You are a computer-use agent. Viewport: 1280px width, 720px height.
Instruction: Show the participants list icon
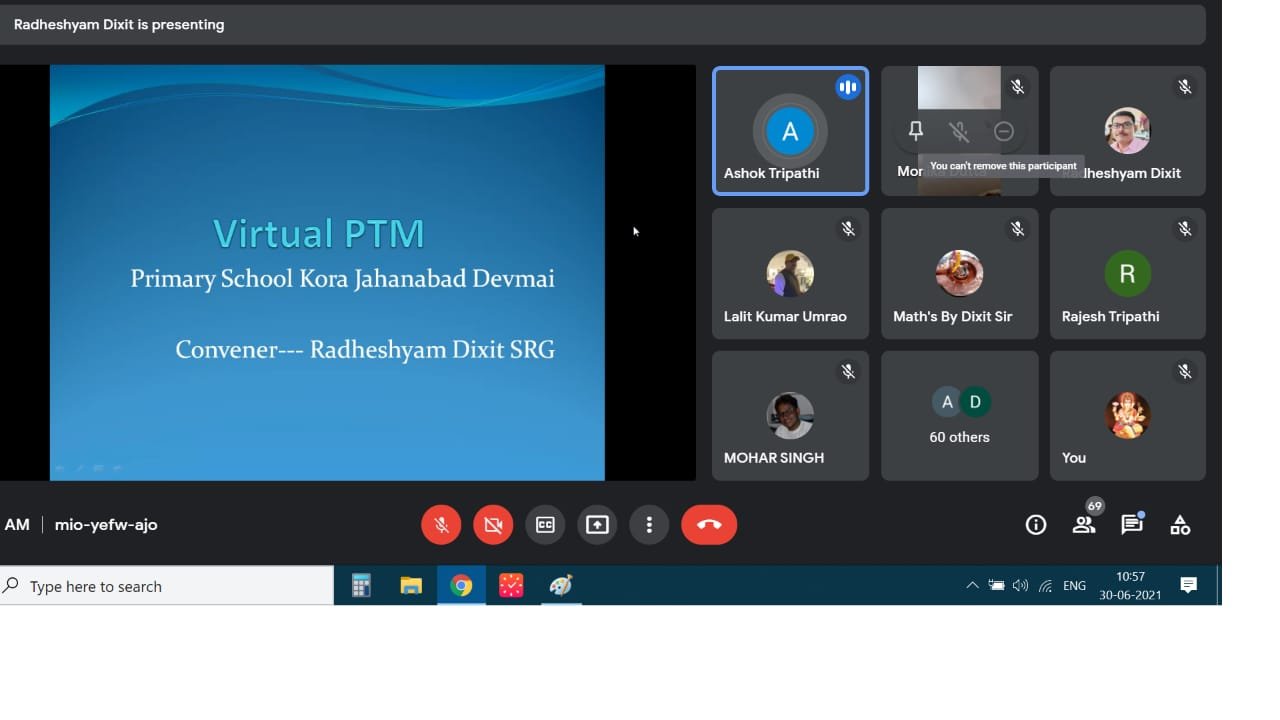[1084, 525]
